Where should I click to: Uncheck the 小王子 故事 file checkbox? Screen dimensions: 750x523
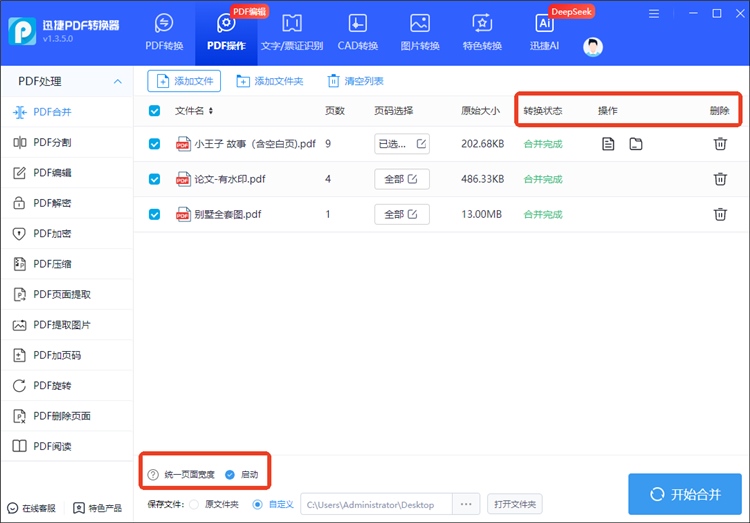click(154, 144)
